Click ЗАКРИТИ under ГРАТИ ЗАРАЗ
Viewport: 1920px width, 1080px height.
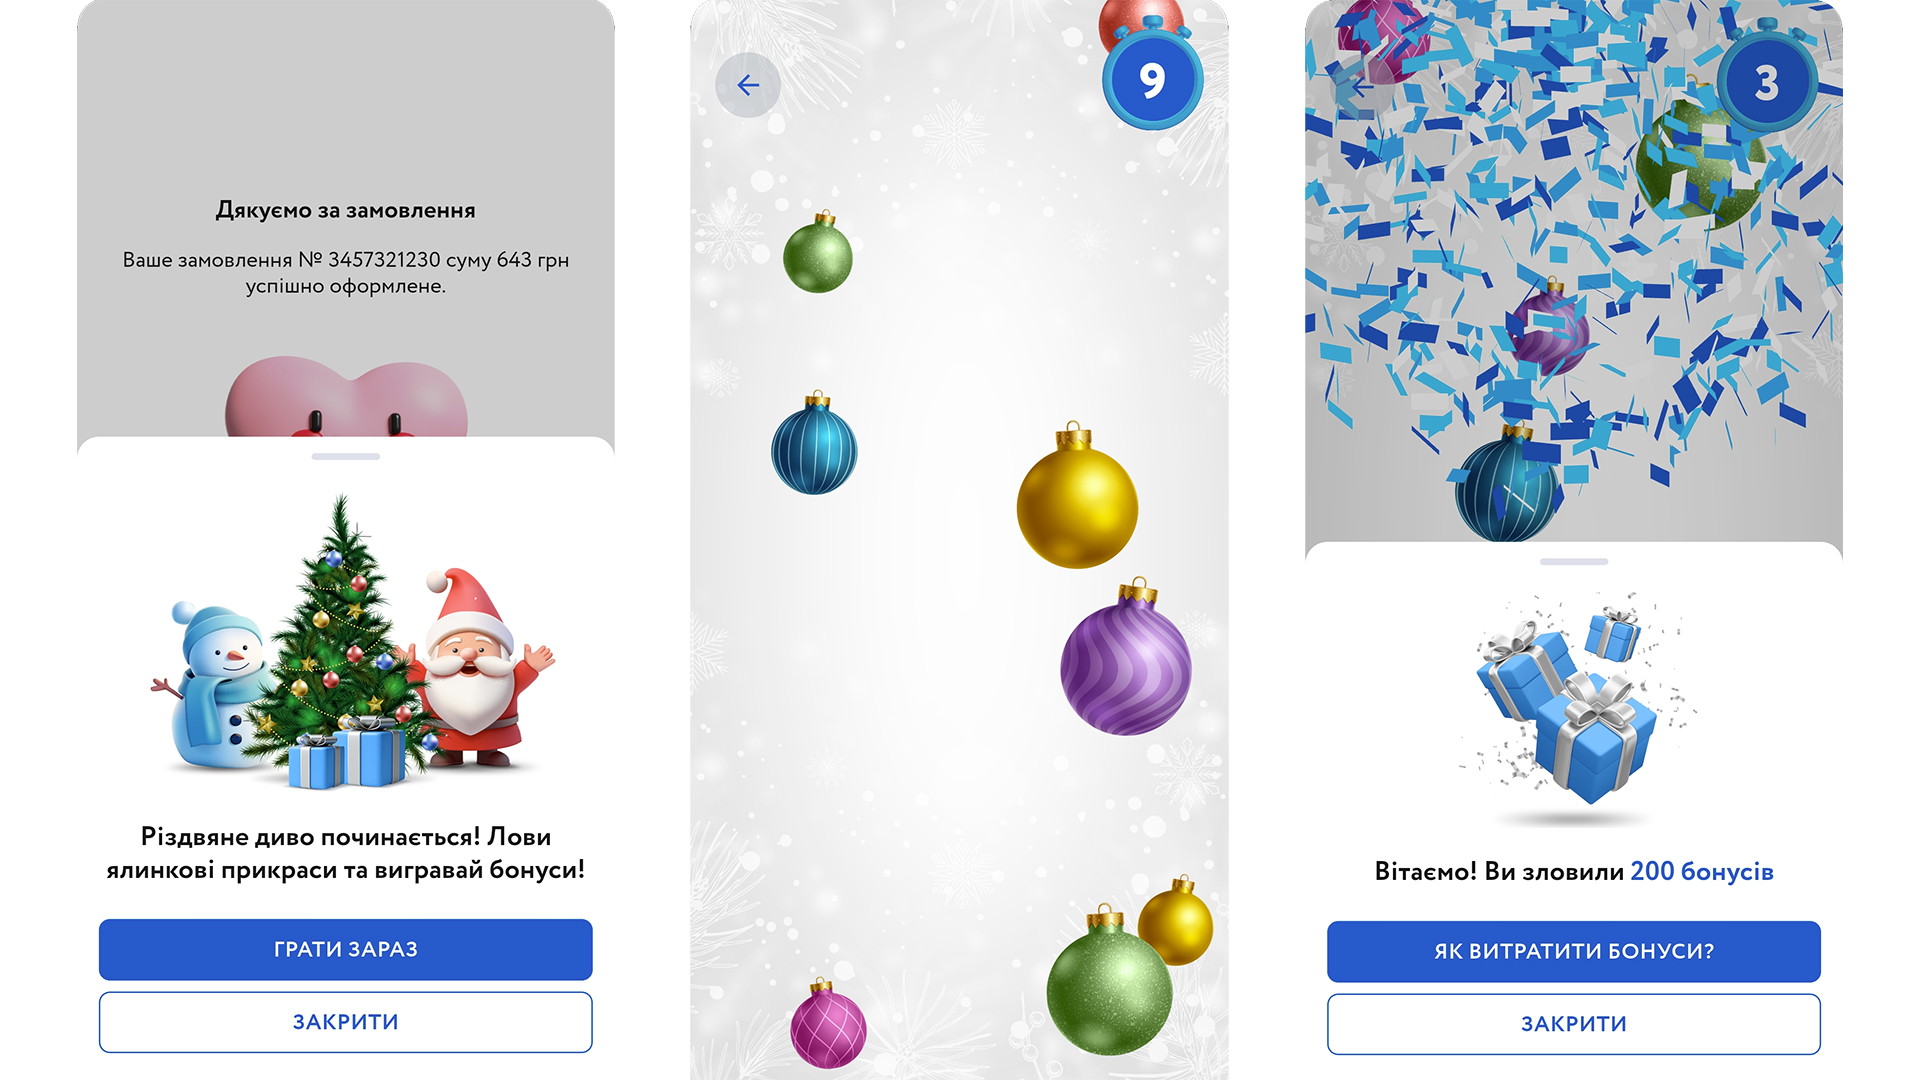click(x=346, y=1022)
